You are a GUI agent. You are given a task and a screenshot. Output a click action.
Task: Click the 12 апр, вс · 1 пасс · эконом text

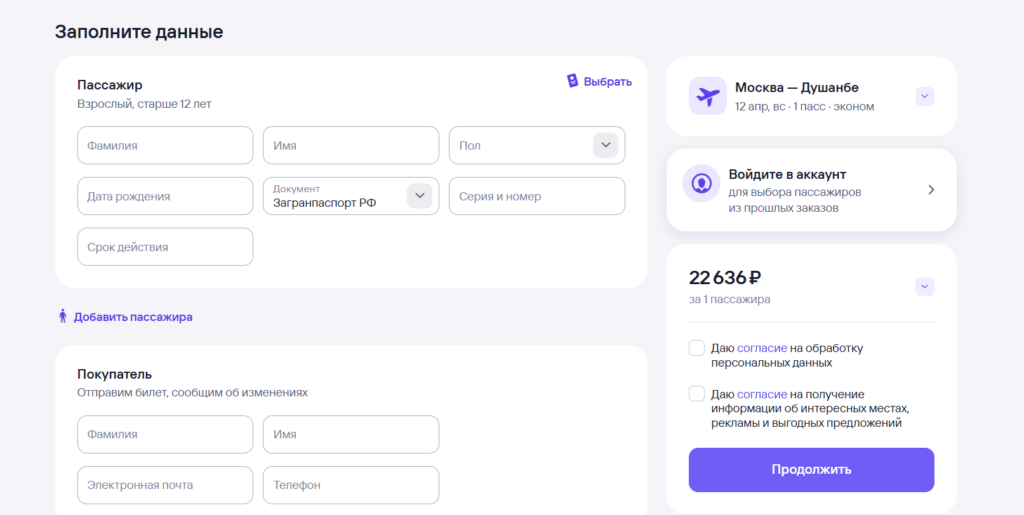pyautogui.click(x=805, y=106)
